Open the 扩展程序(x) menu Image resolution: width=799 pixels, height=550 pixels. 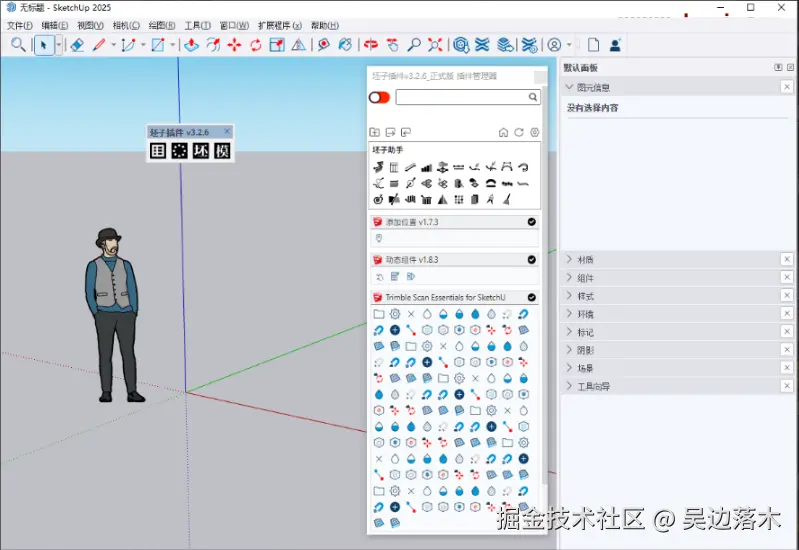coord(280,25)
